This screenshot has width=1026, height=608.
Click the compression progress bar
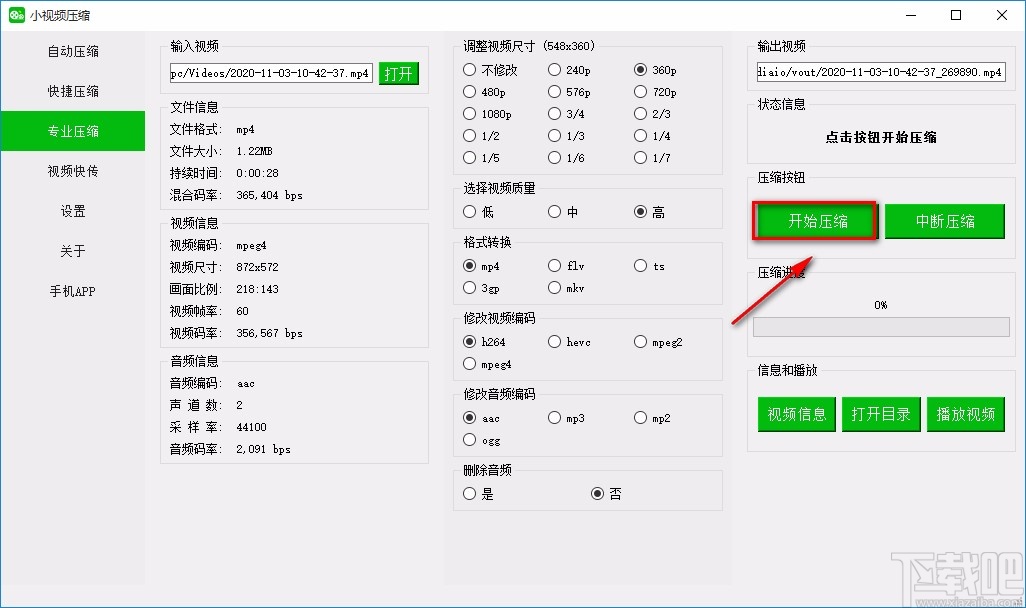tap(881, 327)
